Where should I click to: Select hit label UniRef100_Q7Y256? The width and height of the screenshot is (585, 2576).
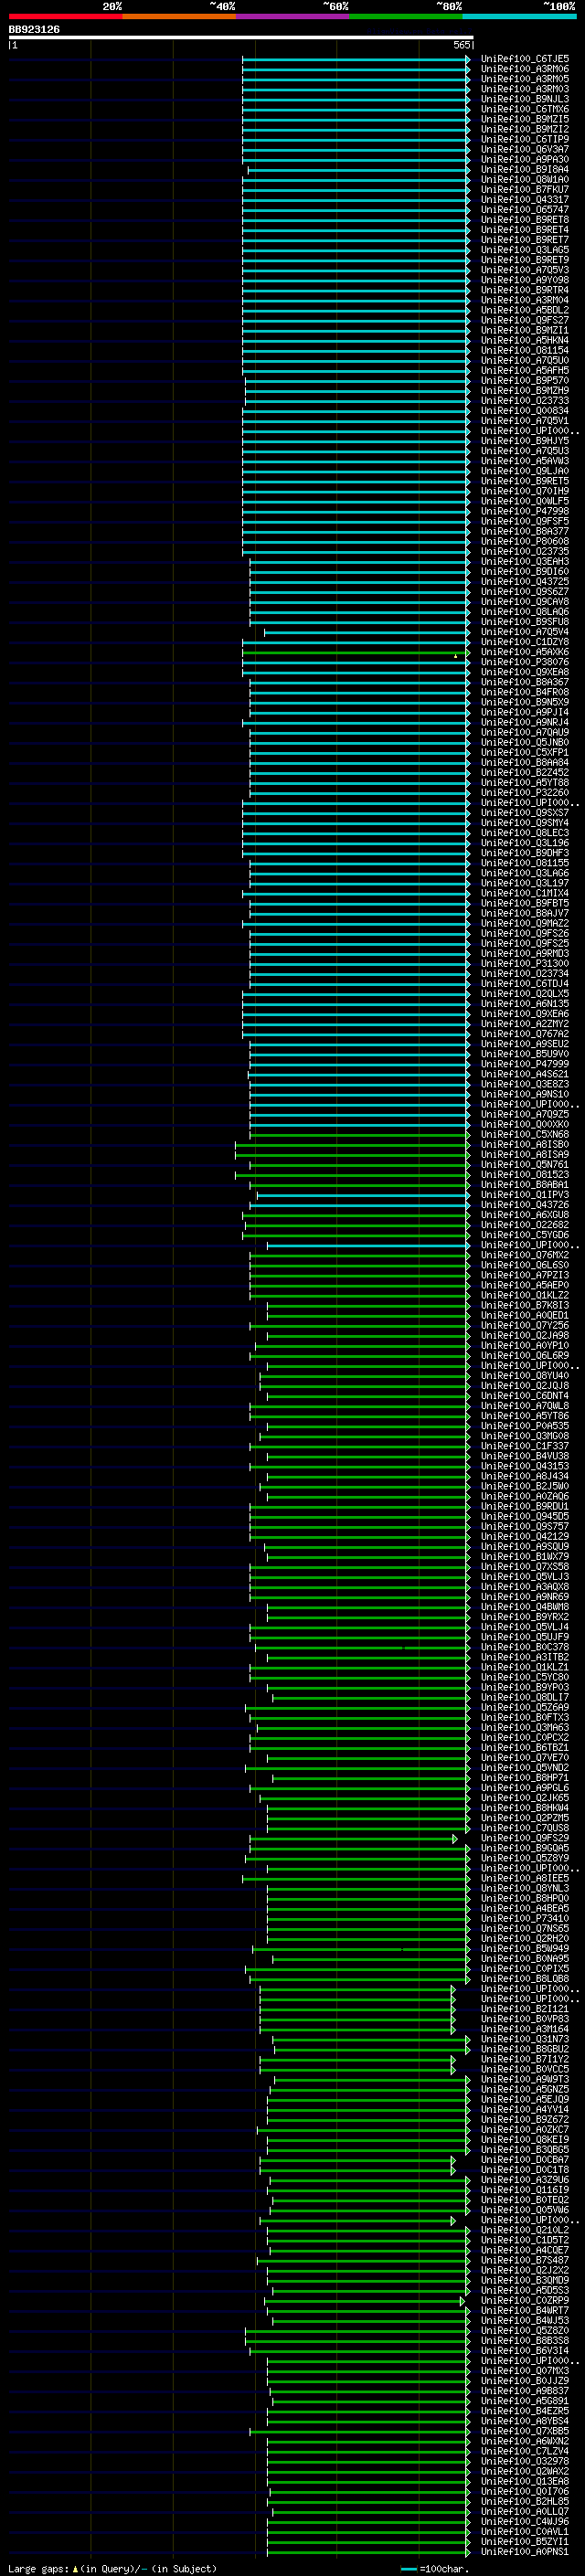(525, 1325)
